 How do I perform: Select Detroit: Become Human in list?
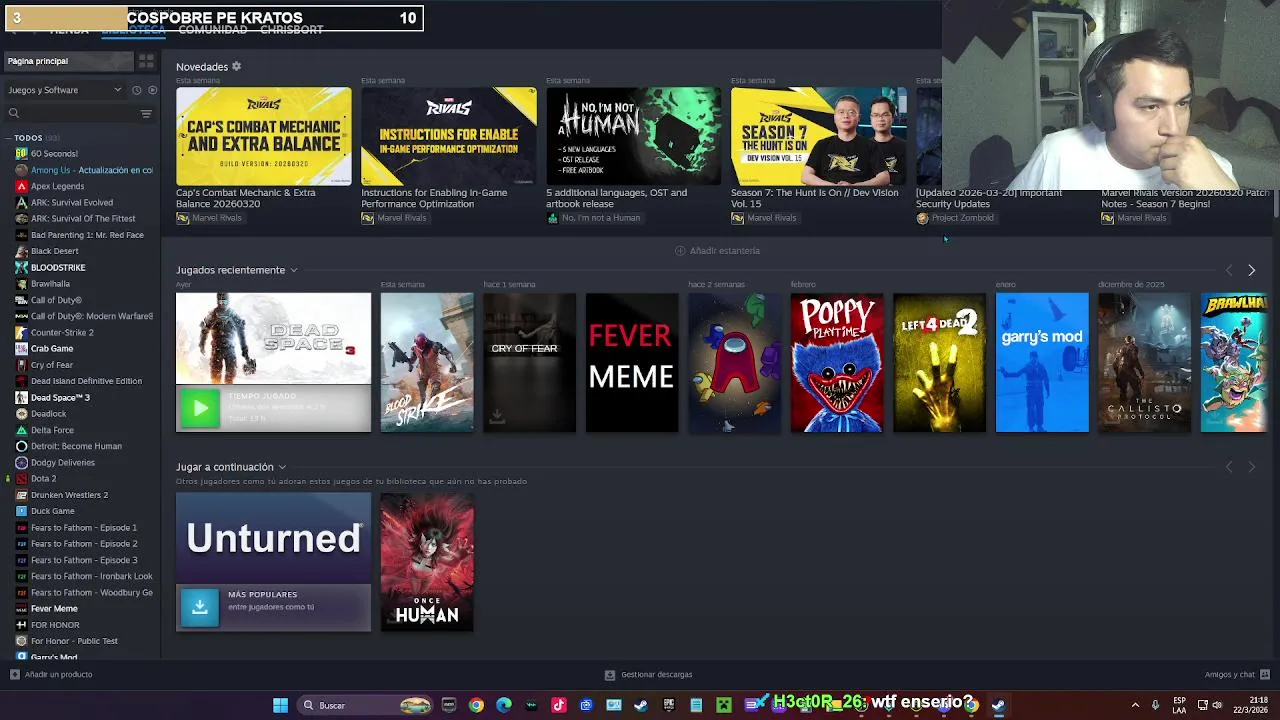pyautogui.click(x=76, y=447)
